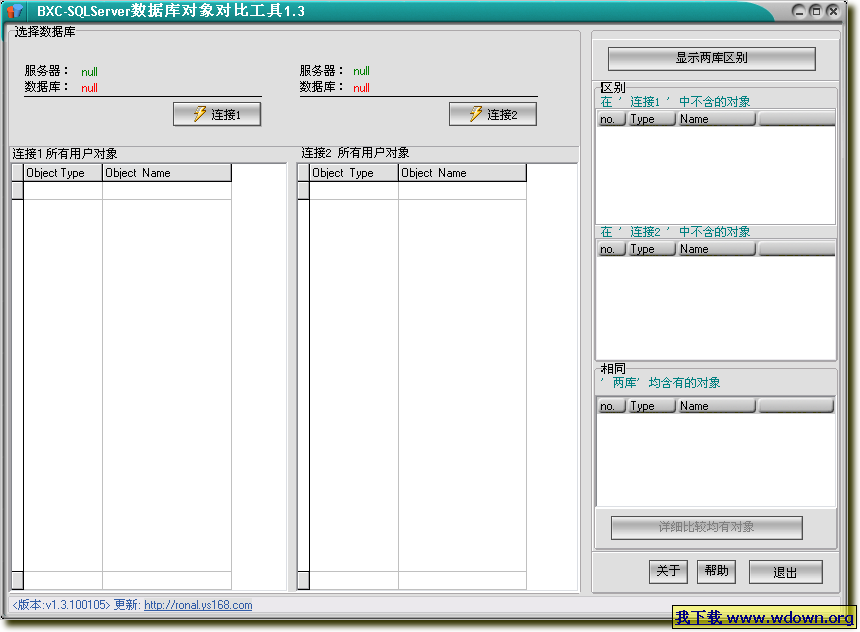The width and height of the screenshot is (860, 632).
Task: Open the ronal.vs168.com update link
Action: tap(198, 605)
